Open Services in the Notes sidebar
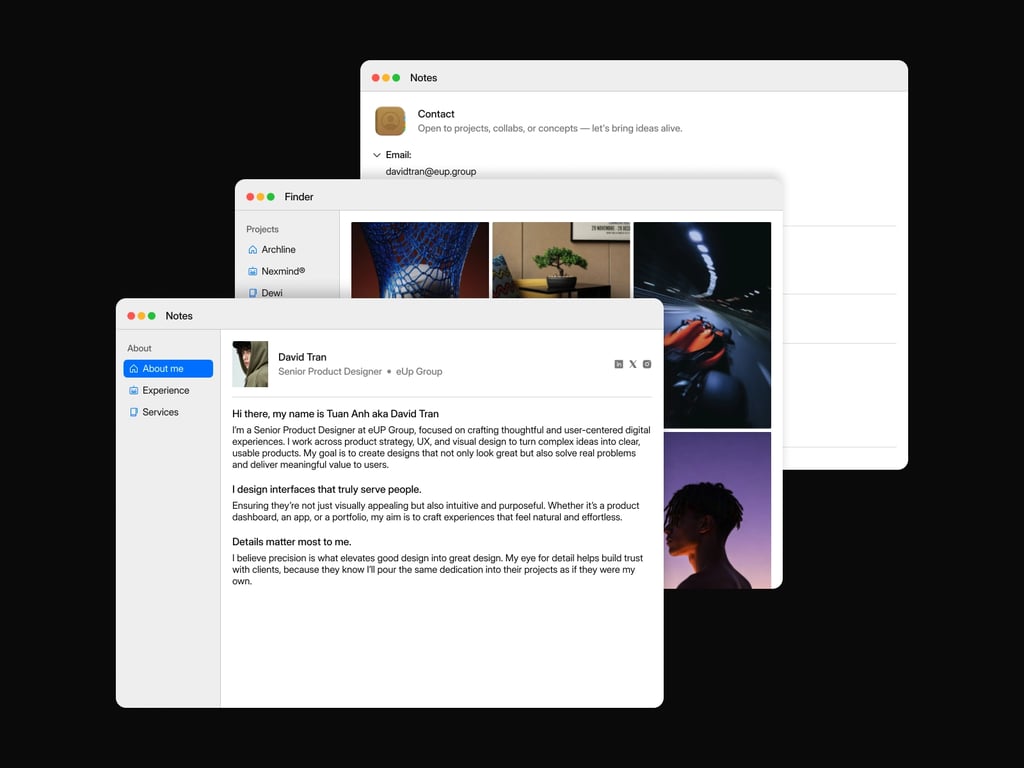This screenshot has height=768, width=1024. [x=168, y=412]
